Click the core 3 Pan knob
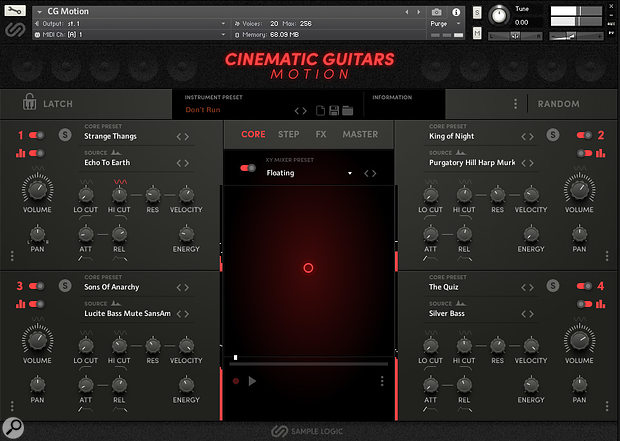 click(38, 384)
